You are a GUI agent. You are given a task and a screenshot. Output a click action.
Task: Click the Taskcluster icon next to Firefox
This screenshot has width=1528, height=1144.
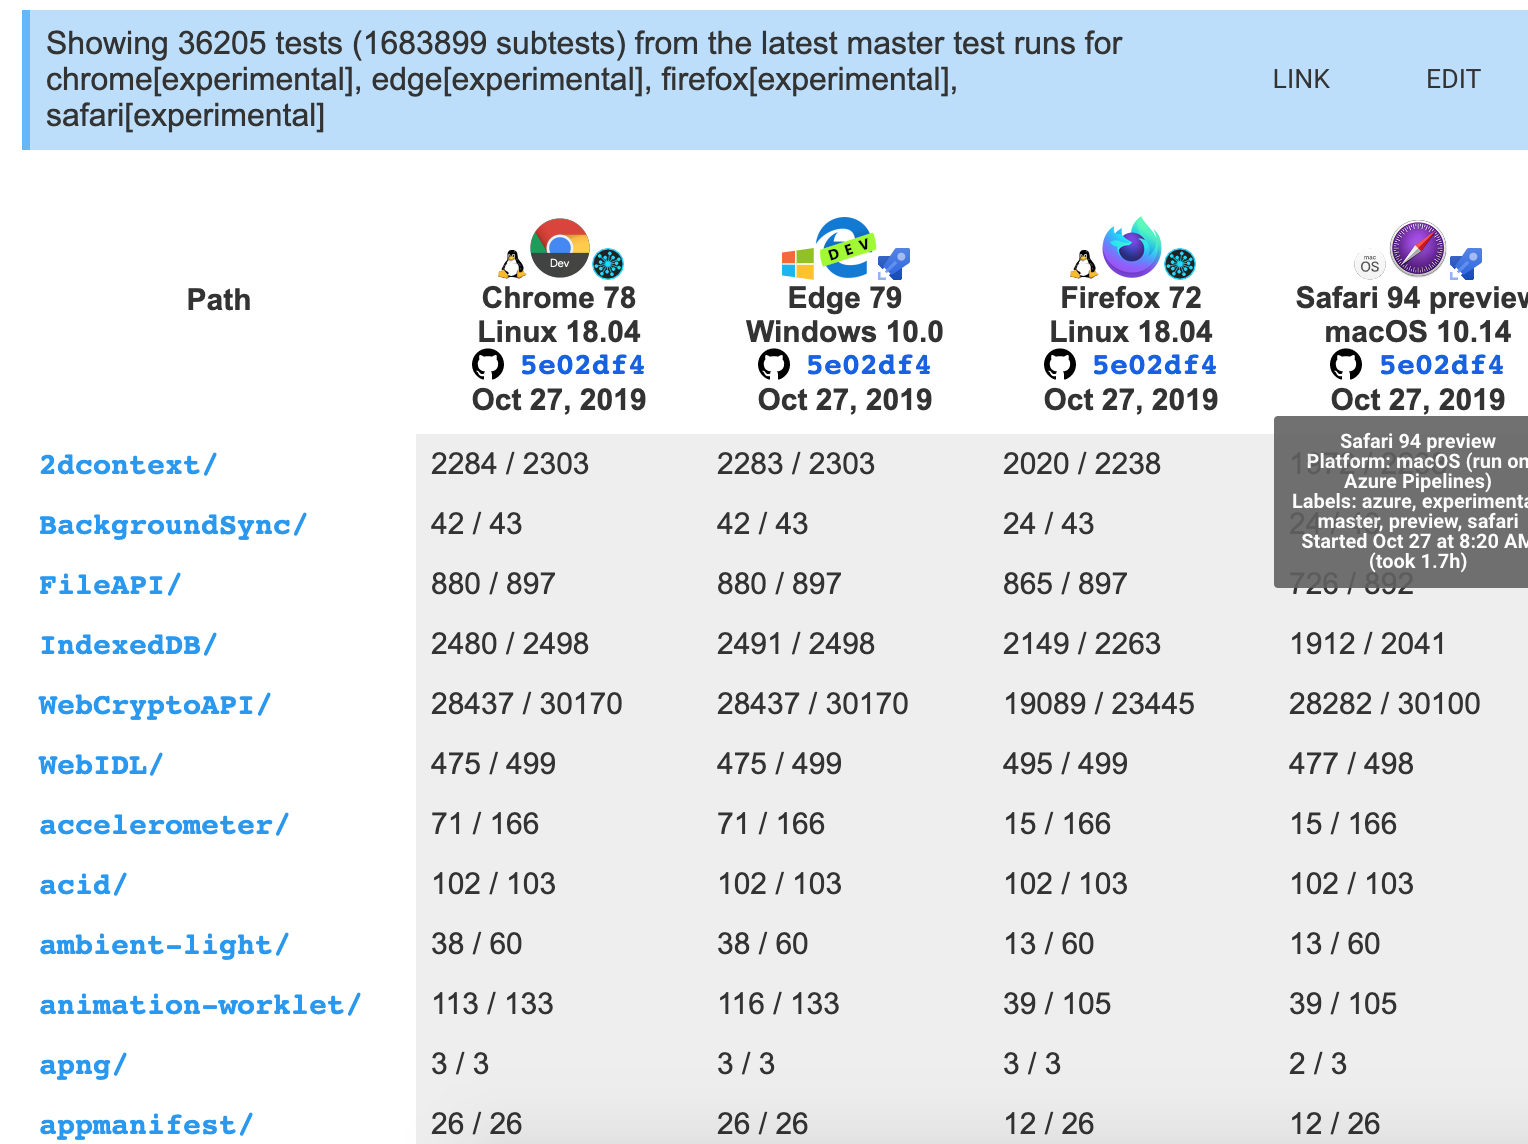click(x=1180, y=264)
